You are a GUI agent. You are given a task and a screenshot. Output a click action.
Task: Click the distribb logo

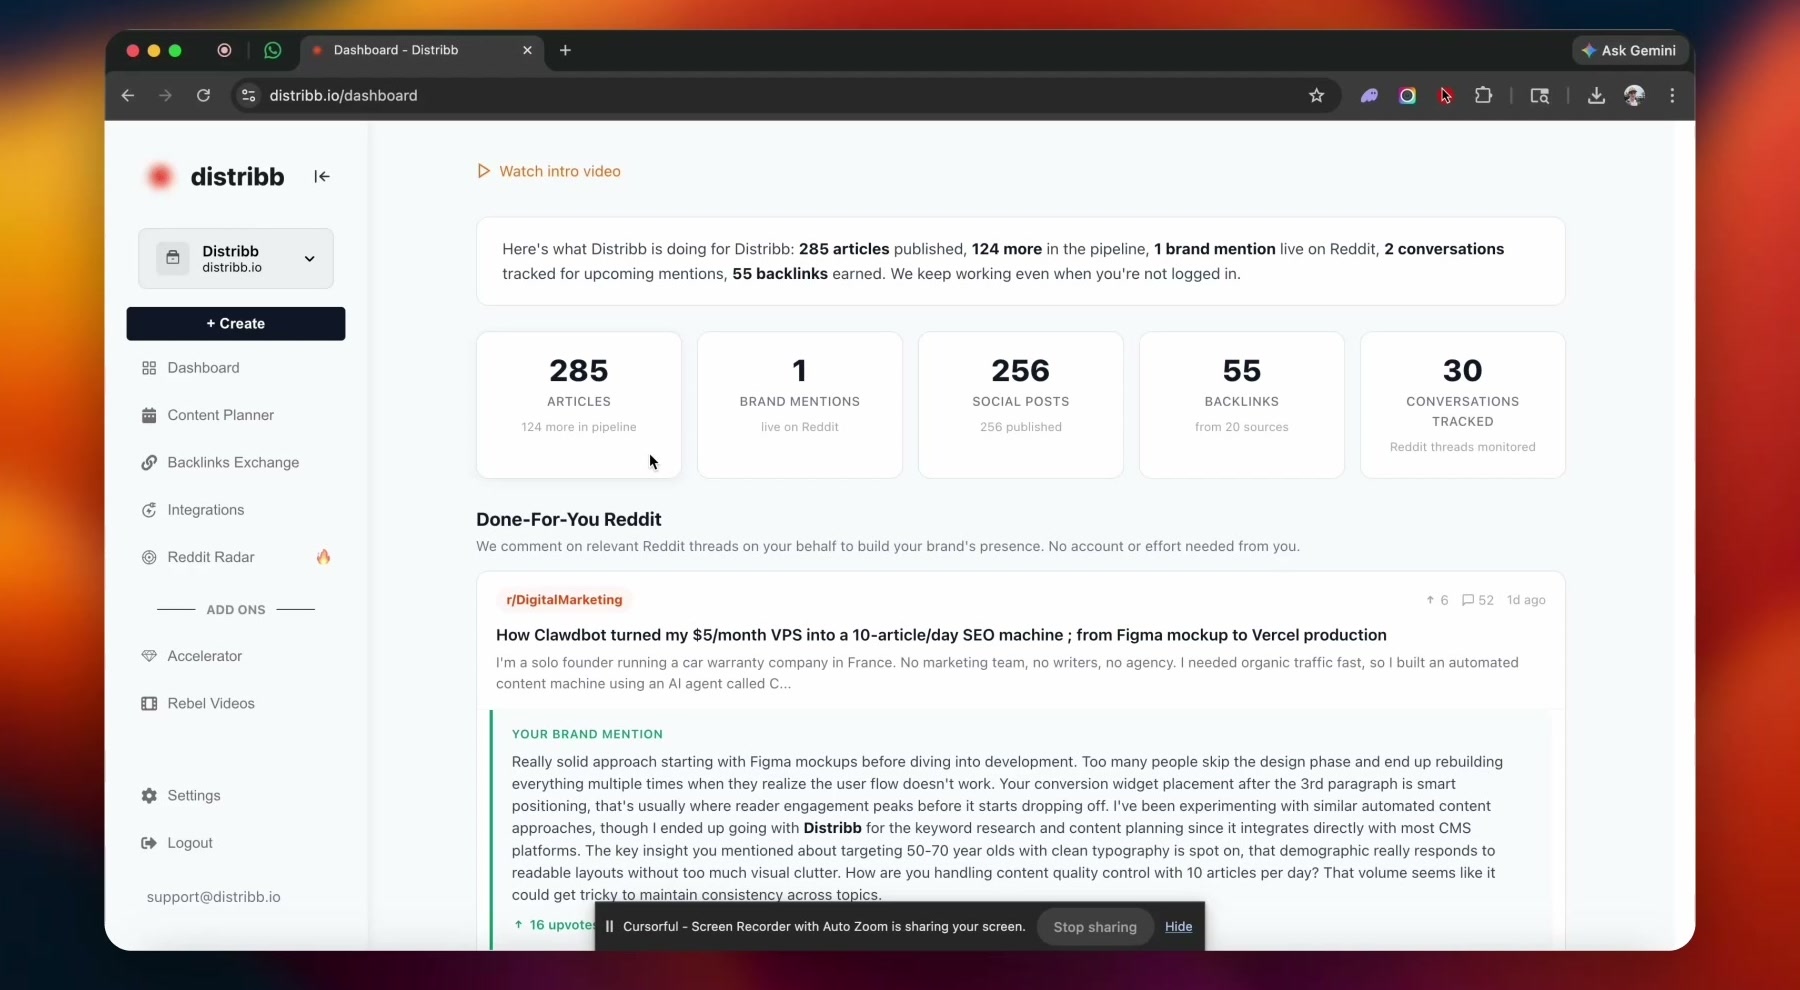[x=215, y=177]
